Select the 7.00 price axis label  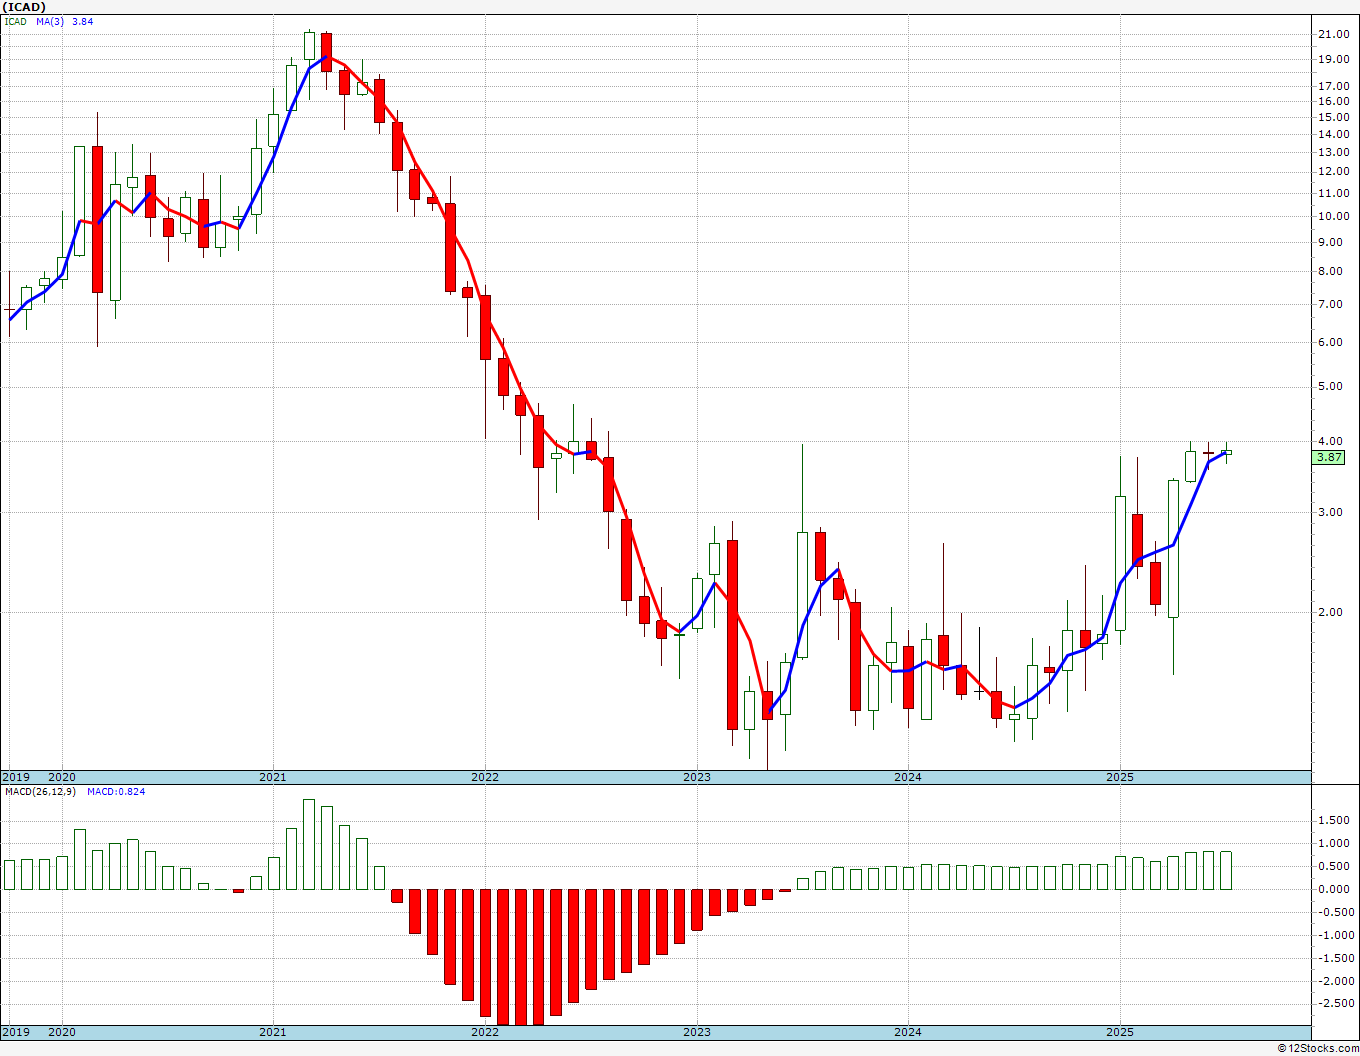[x=1331, y=304]
